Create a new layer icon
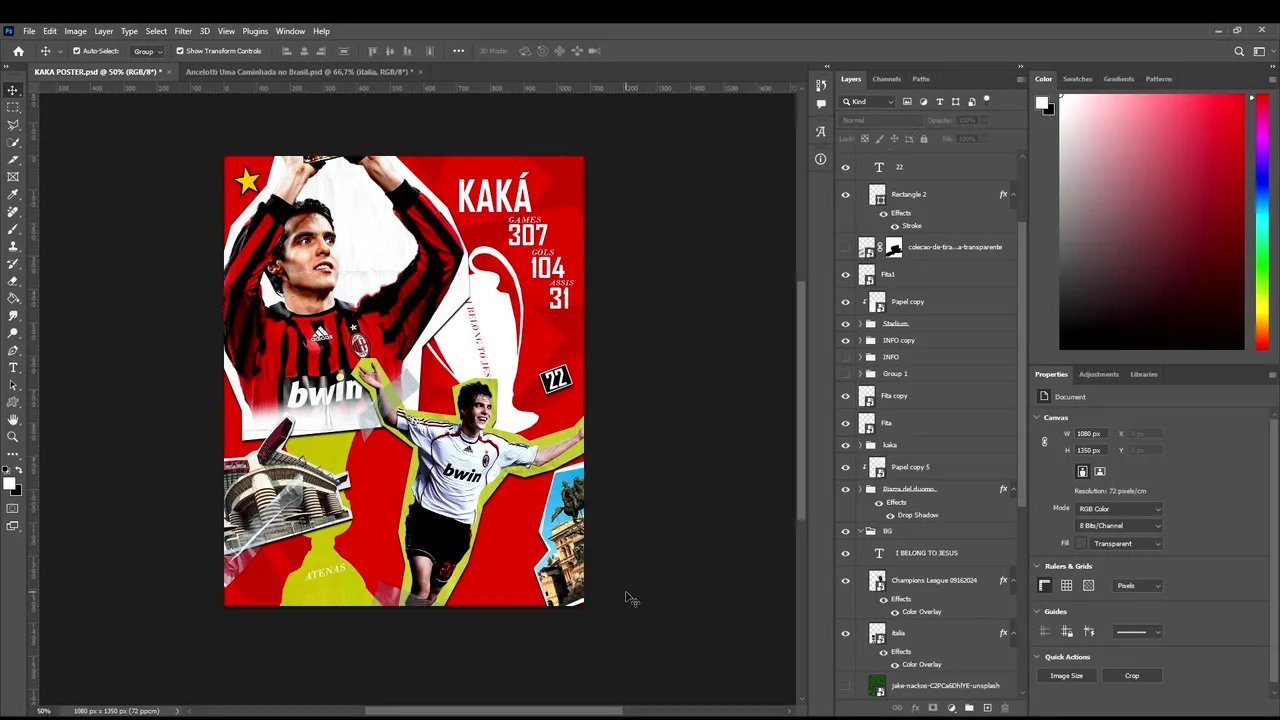 [987, 708]
